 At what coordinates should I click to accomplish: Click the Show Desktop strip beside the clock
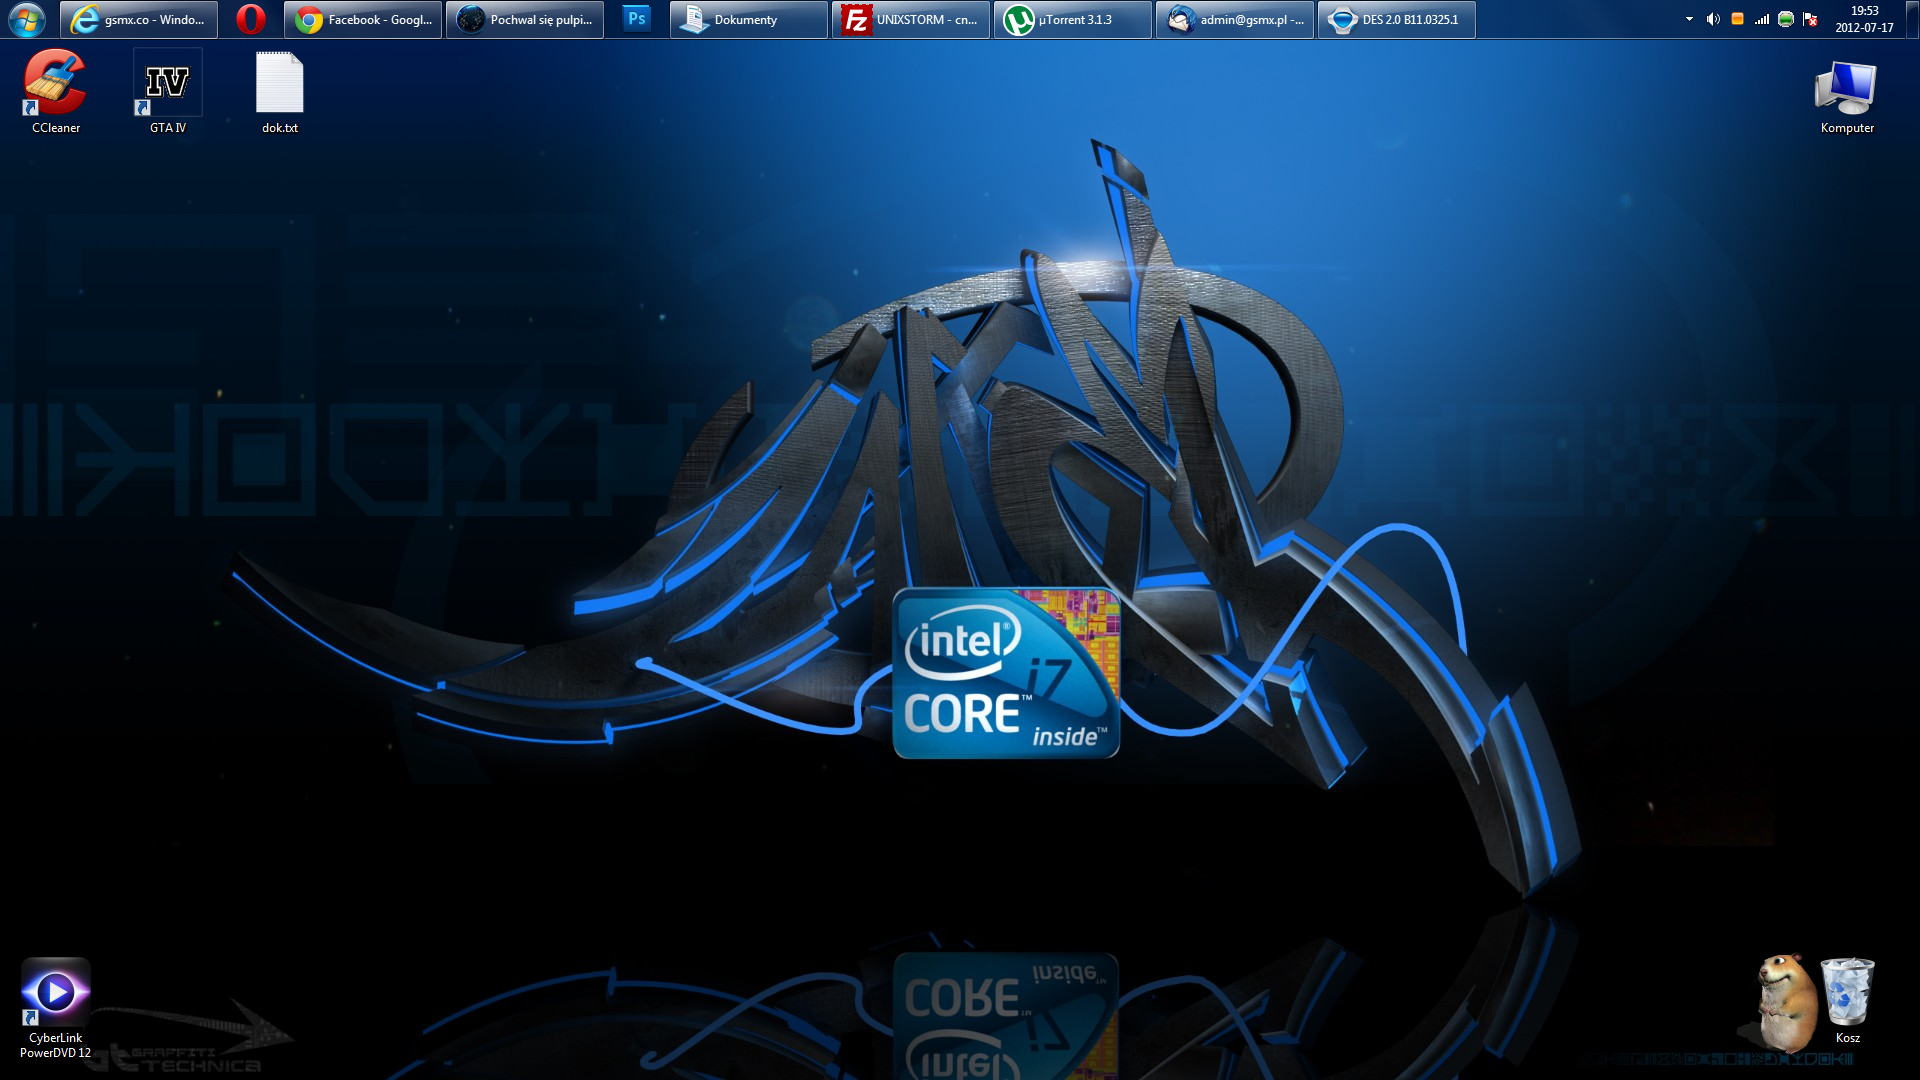pos(1913,19)
